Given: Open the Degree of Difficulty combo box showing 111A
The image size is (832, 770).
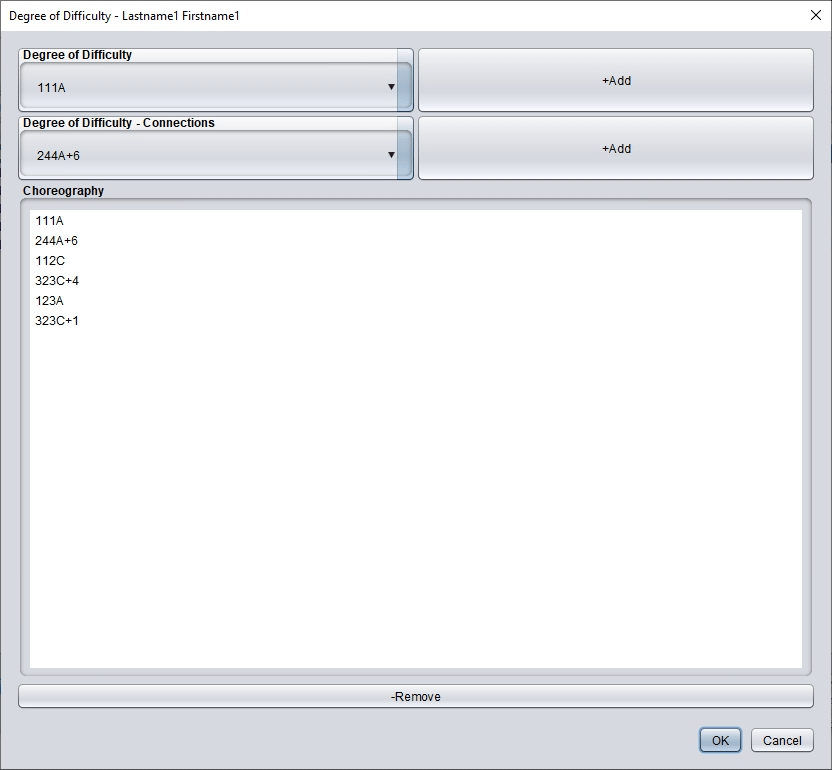Looking at the screenshot, I should click(x=200, y=87).
